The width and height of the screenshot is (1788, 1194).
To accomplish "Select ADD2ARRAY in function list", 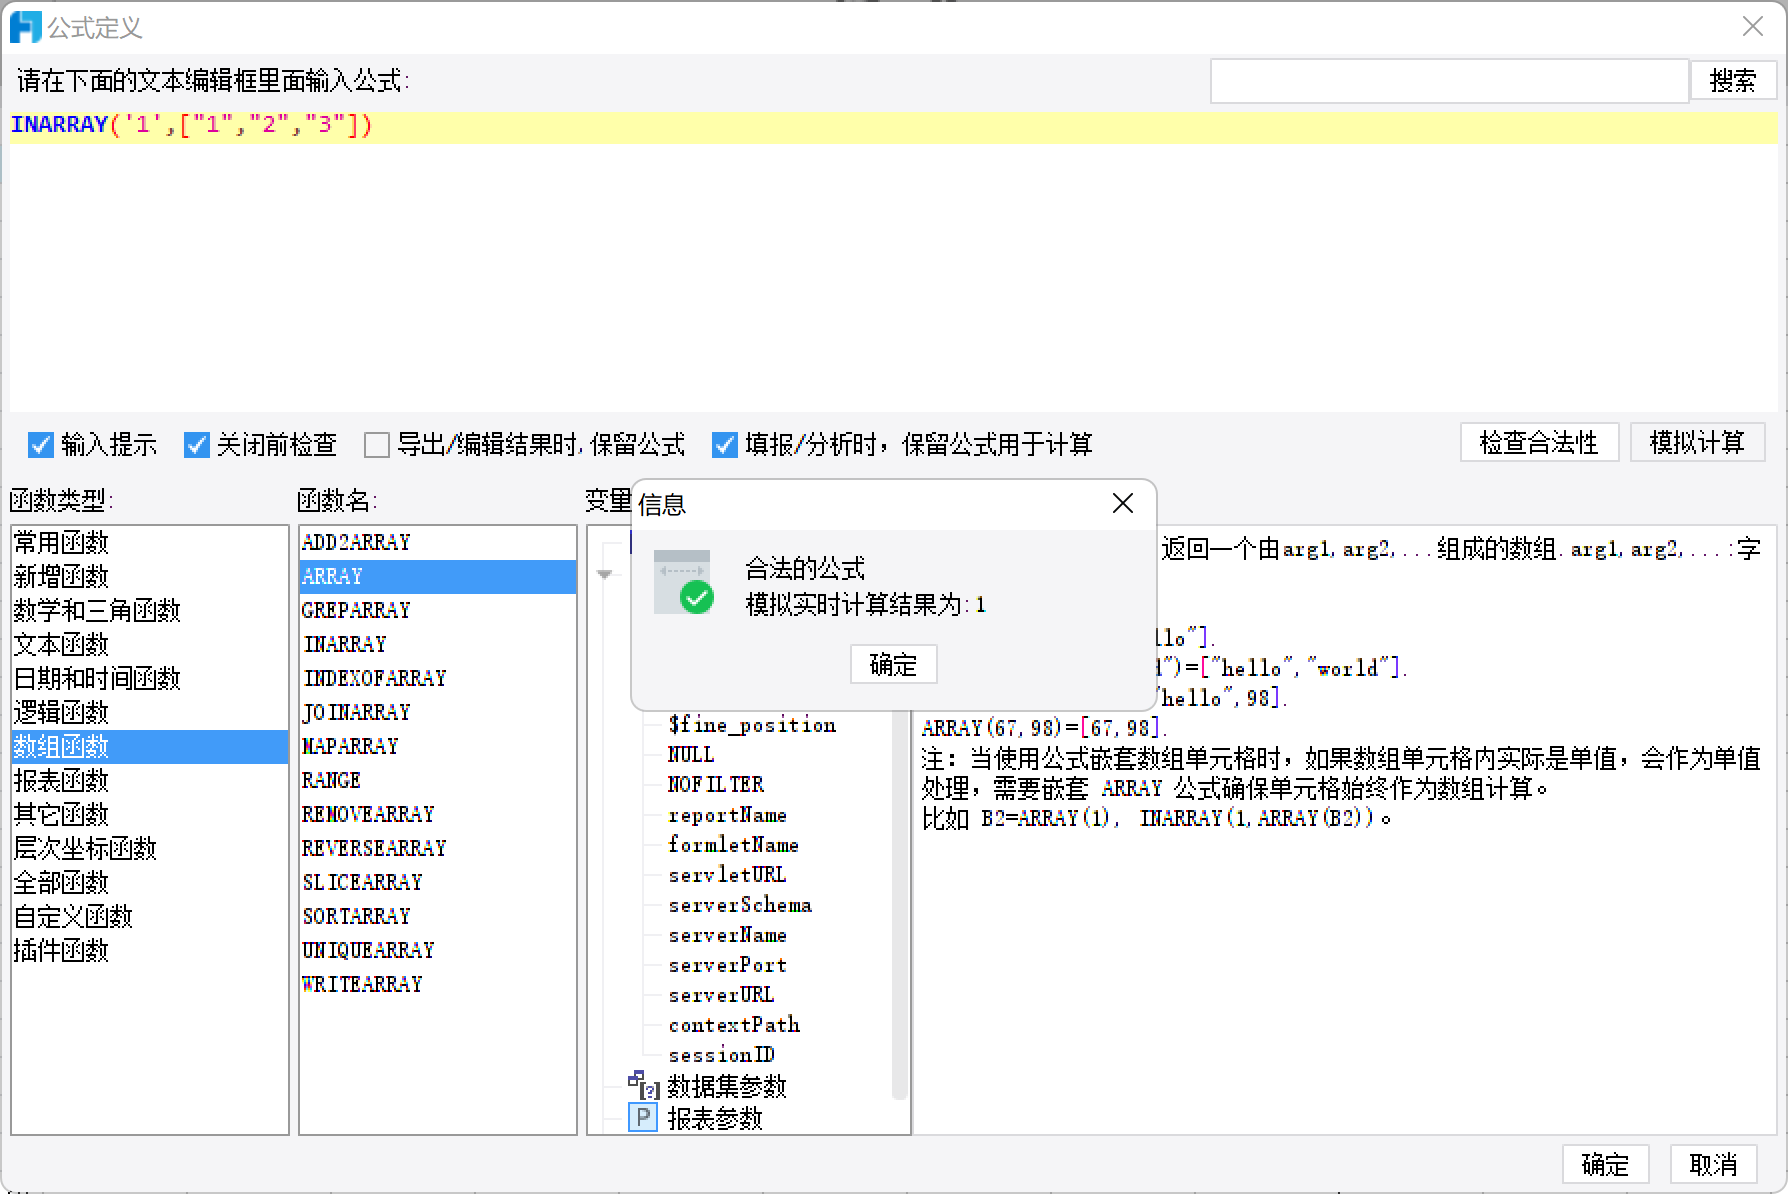I will point(437,543).
